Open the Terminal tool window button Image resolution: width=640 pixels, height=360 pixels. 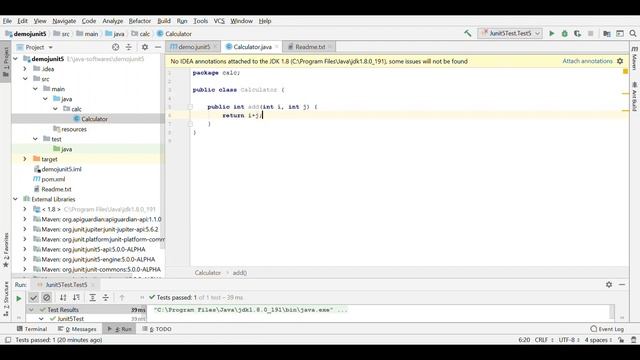pos(32,329)
